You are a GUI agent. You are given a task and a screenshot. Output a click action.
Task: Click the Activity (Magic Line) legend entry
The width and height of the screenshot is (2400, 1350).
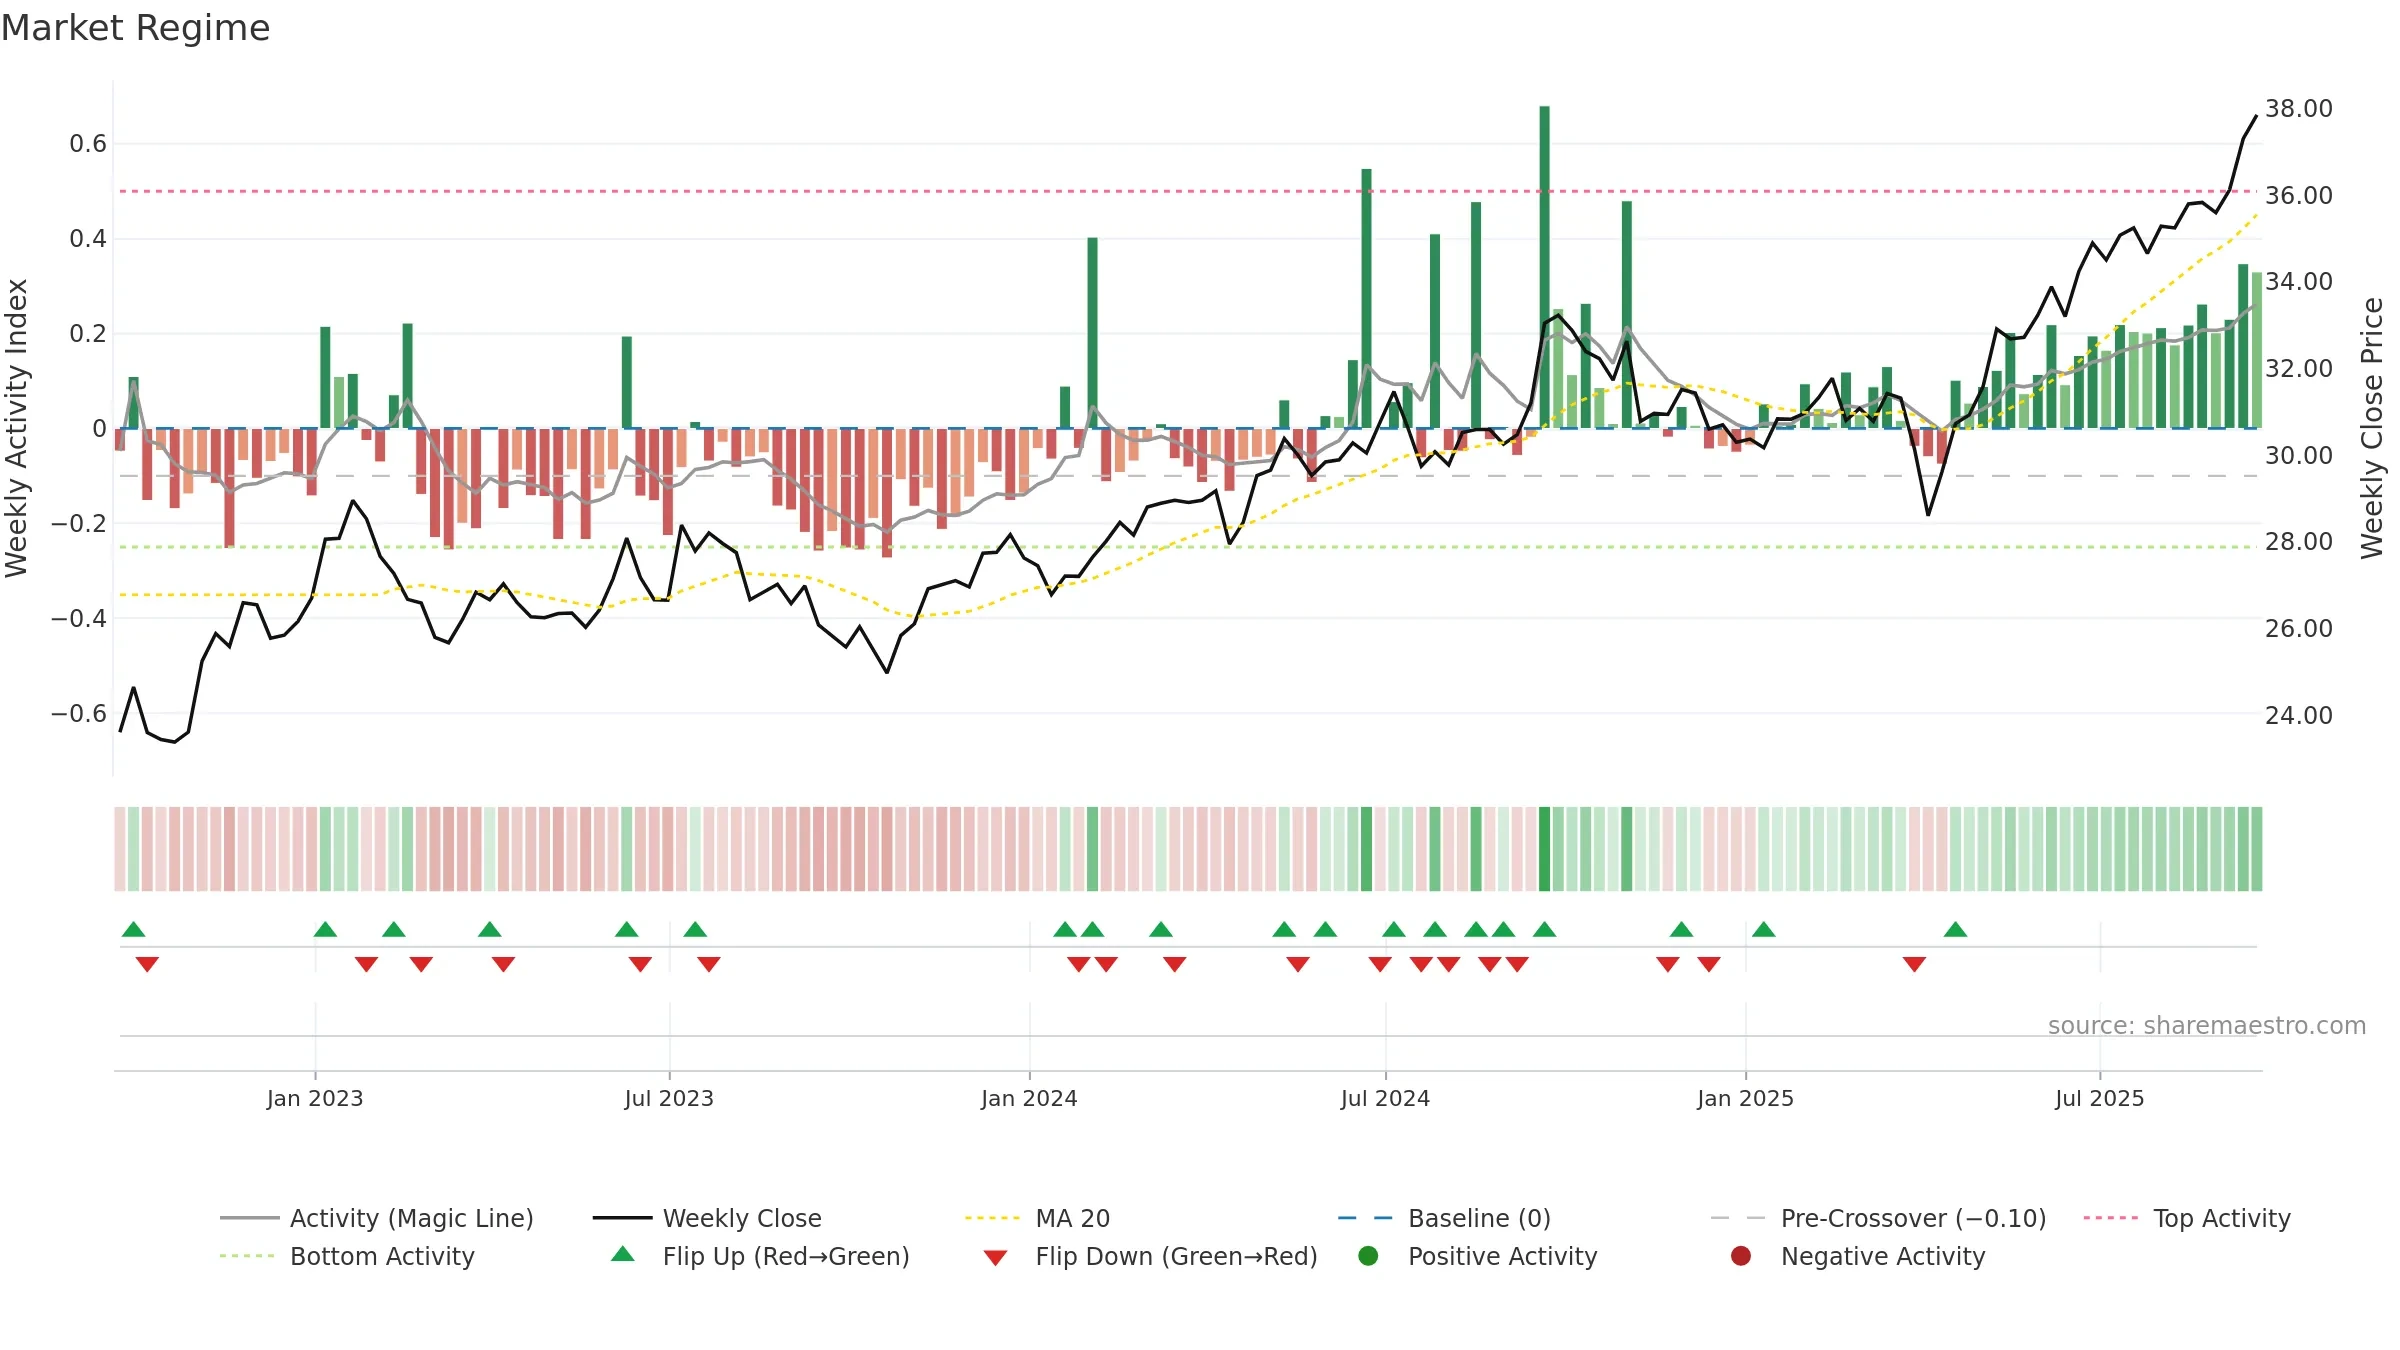[377, 1218]
